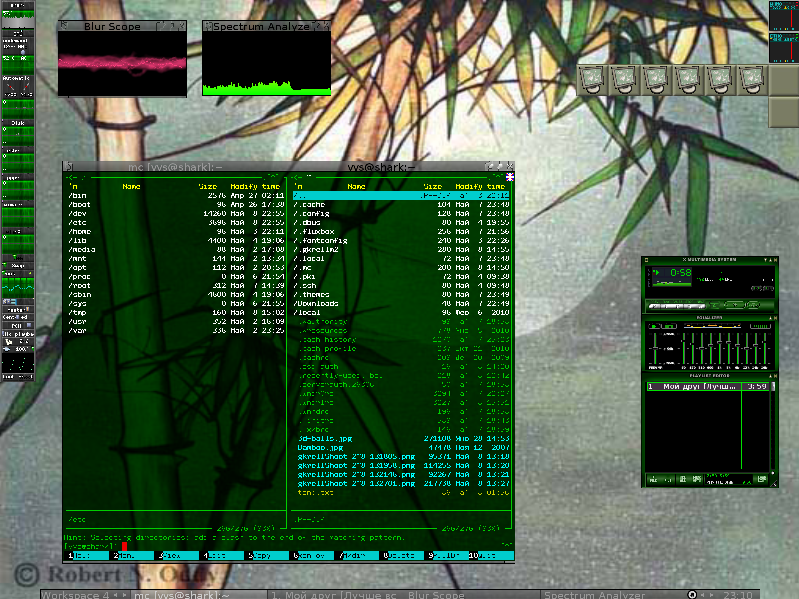Screen dimensions: 799x599
Task: Click the Spectrum Analyzer visualization window
Action: 267,64
